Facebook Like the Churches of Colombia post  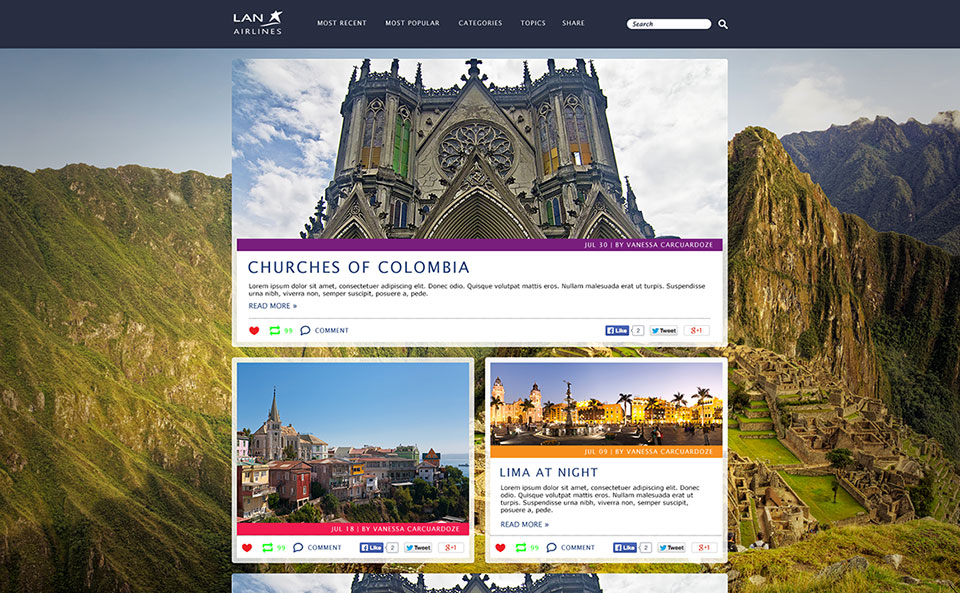617,330
